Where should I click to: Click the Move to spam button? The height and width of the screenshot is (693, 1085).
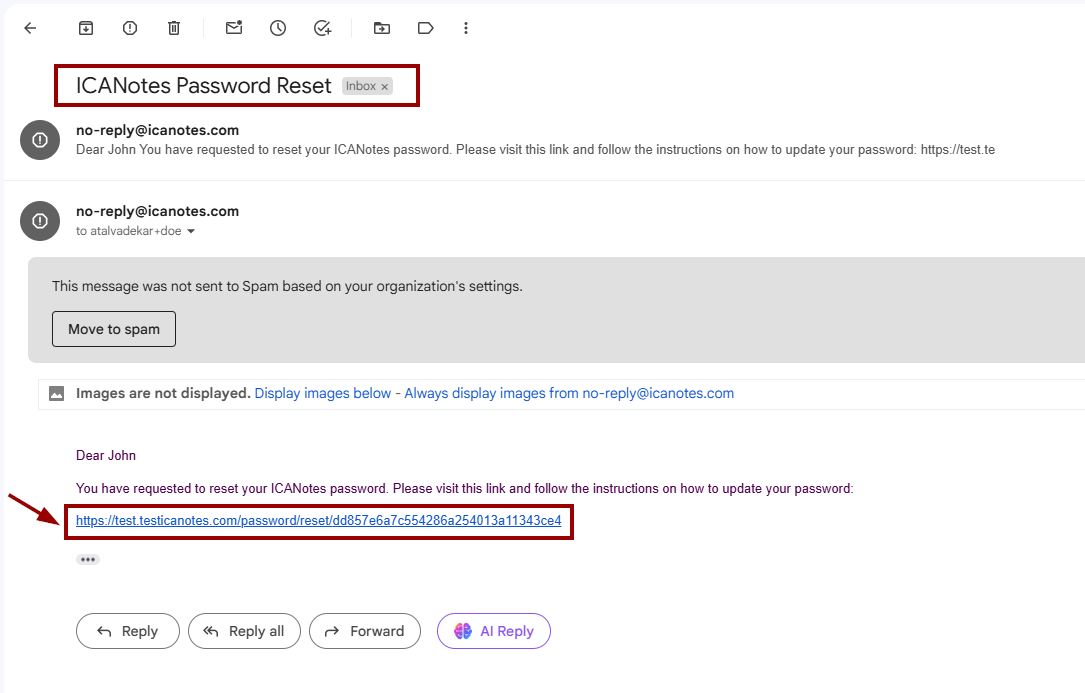[114, 329]
